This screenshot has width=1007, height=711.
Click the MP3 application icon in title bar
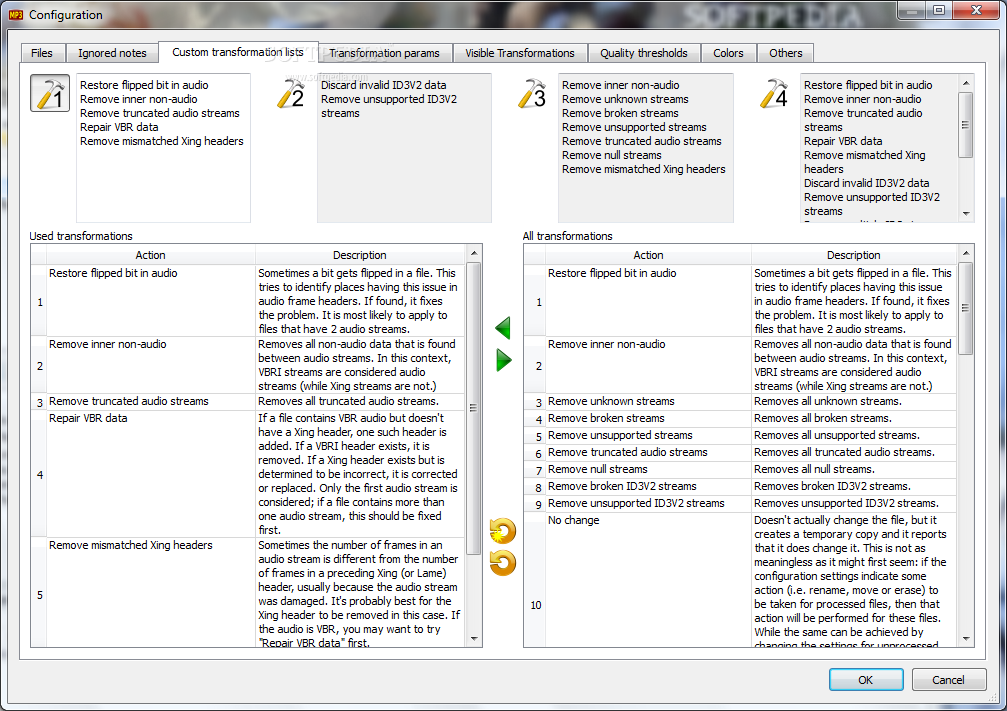coord(16,15)
